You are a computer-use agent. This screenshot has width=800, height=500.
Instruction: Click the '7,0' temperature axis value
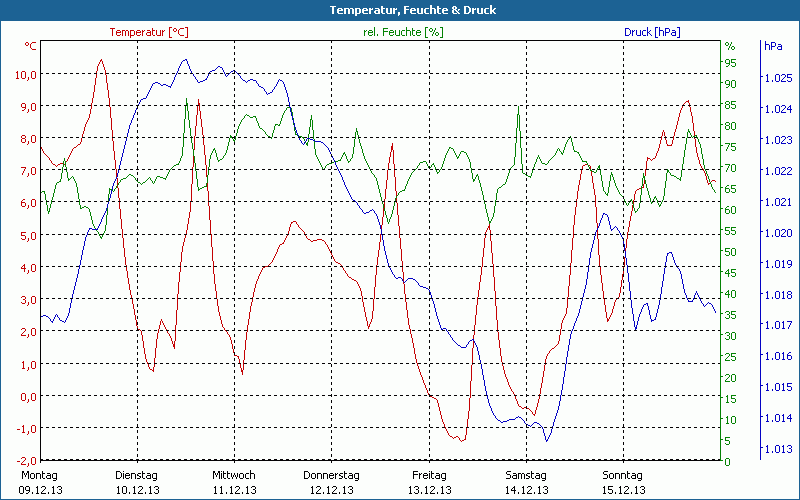click(x=29, y=170)
